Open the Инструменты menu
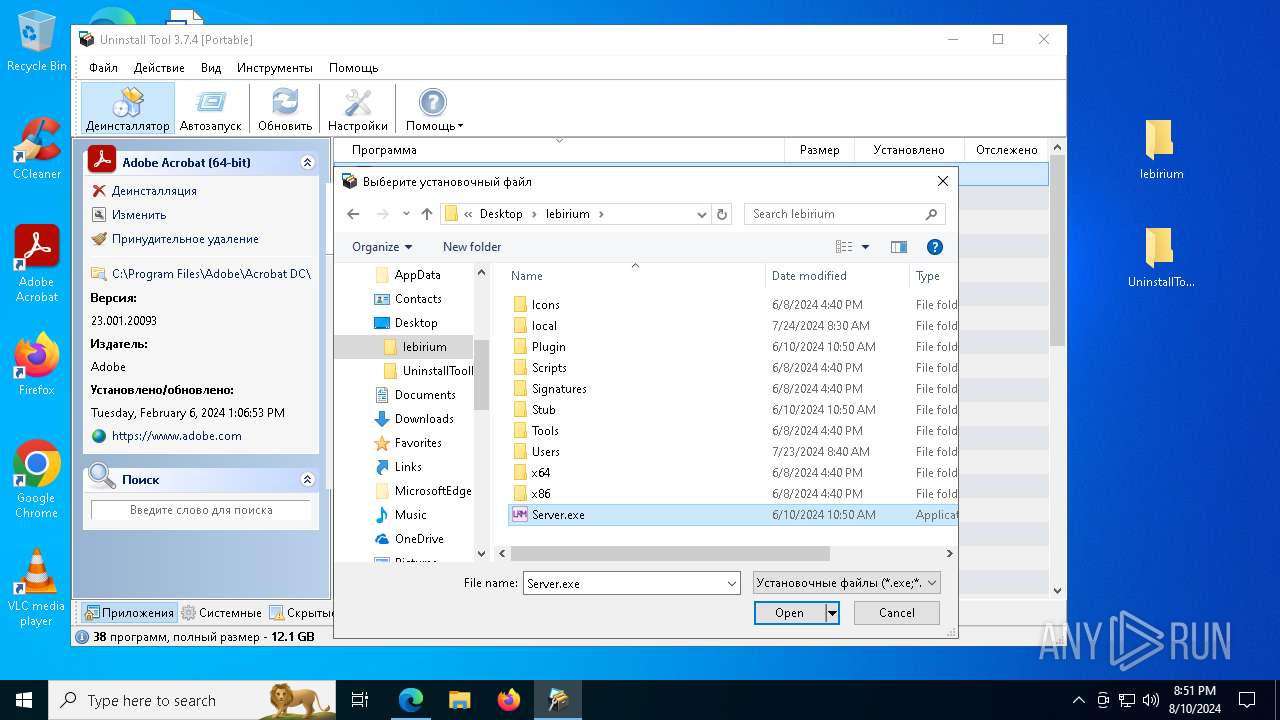 click(275, 68)
